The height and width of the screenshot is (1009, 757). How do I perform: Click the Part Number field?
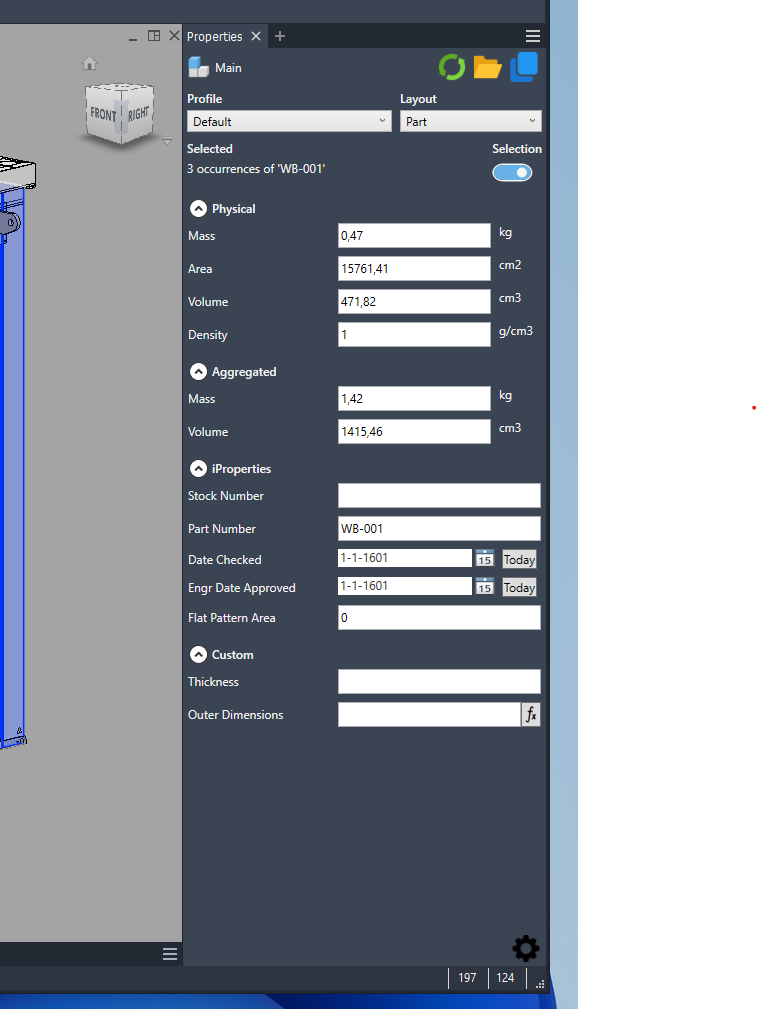[x=439, y=528]
